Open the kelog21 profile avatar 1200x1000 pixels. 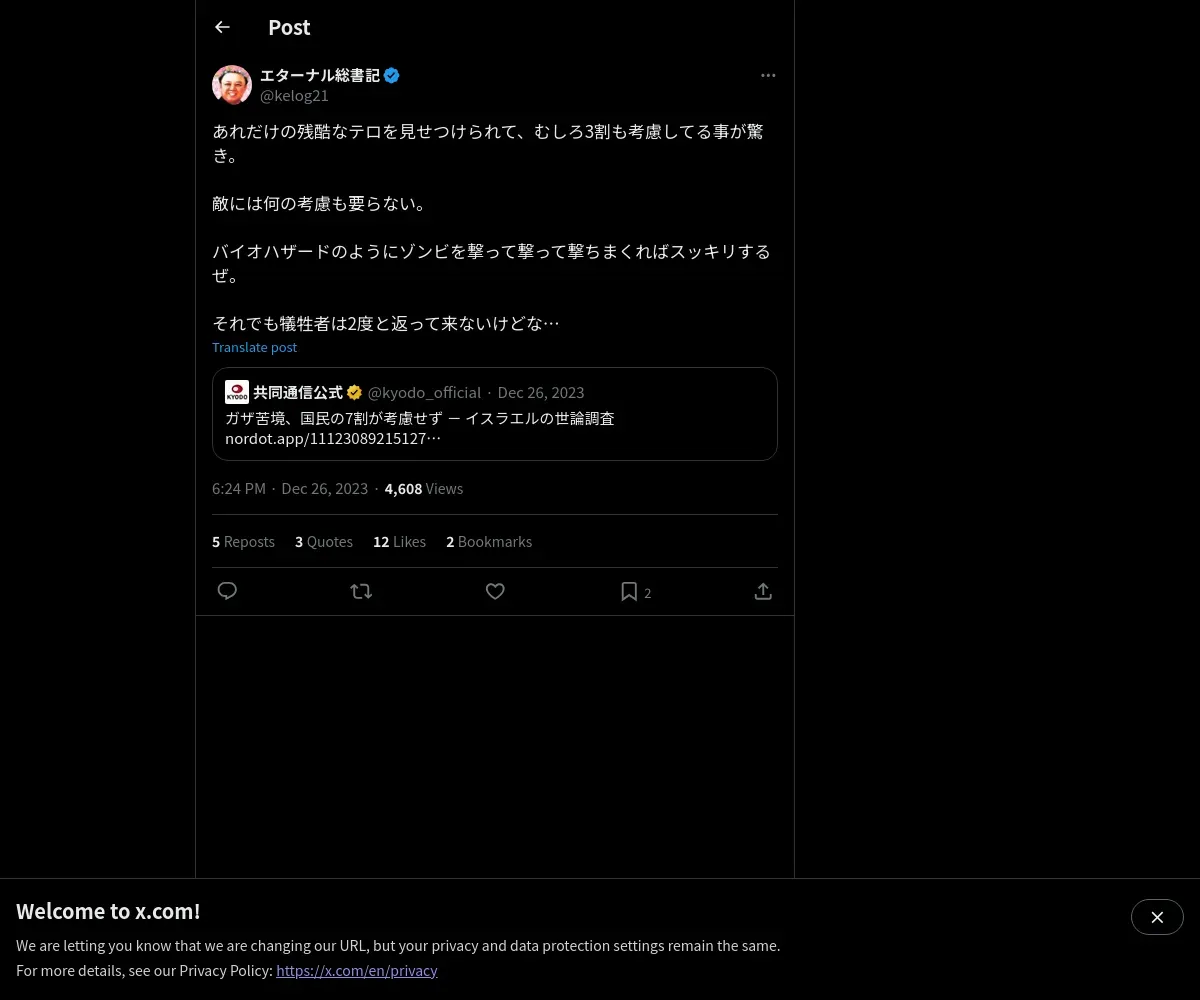[232, 85]
